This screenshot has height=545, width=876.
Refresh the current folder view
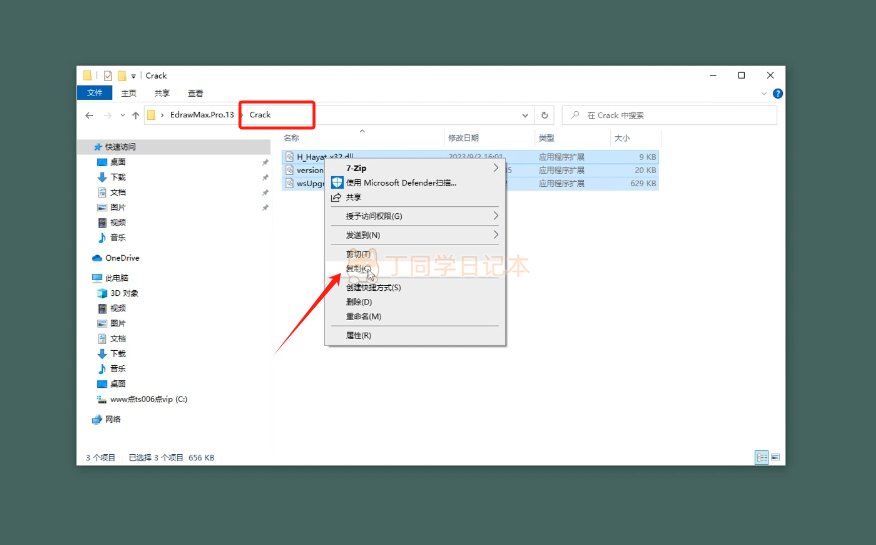(x=544, y=116)
